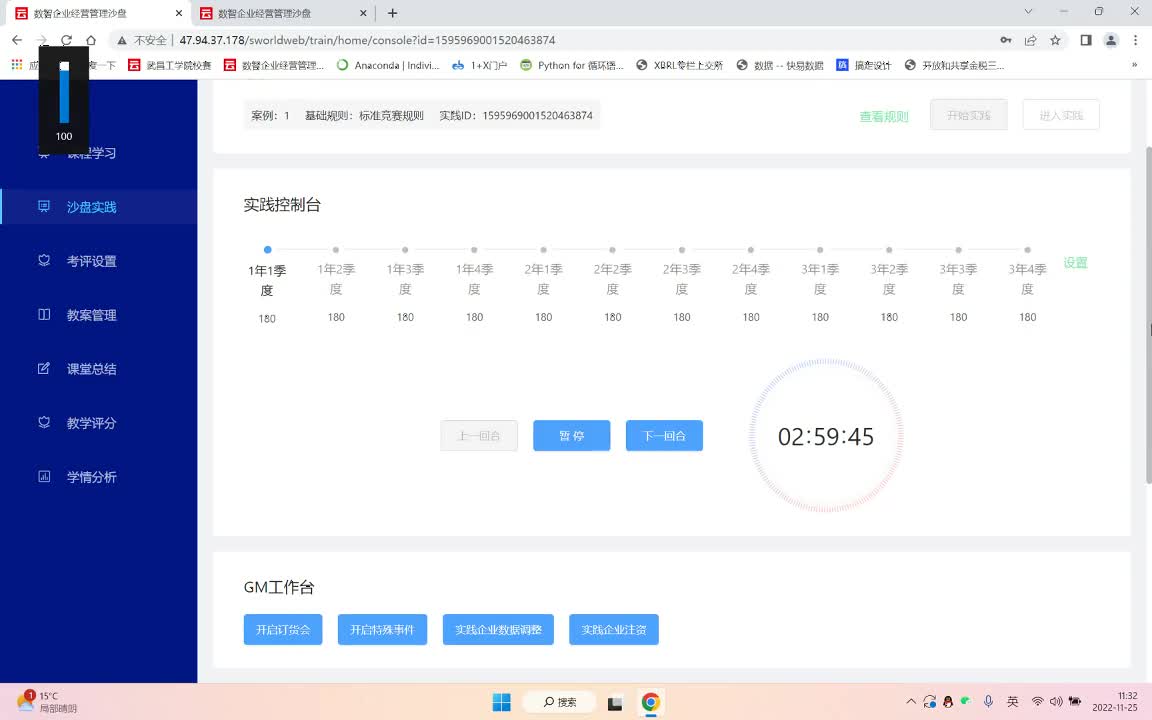
Task: Click the taskbar 搜索 search box
Action: pos(558,702)
